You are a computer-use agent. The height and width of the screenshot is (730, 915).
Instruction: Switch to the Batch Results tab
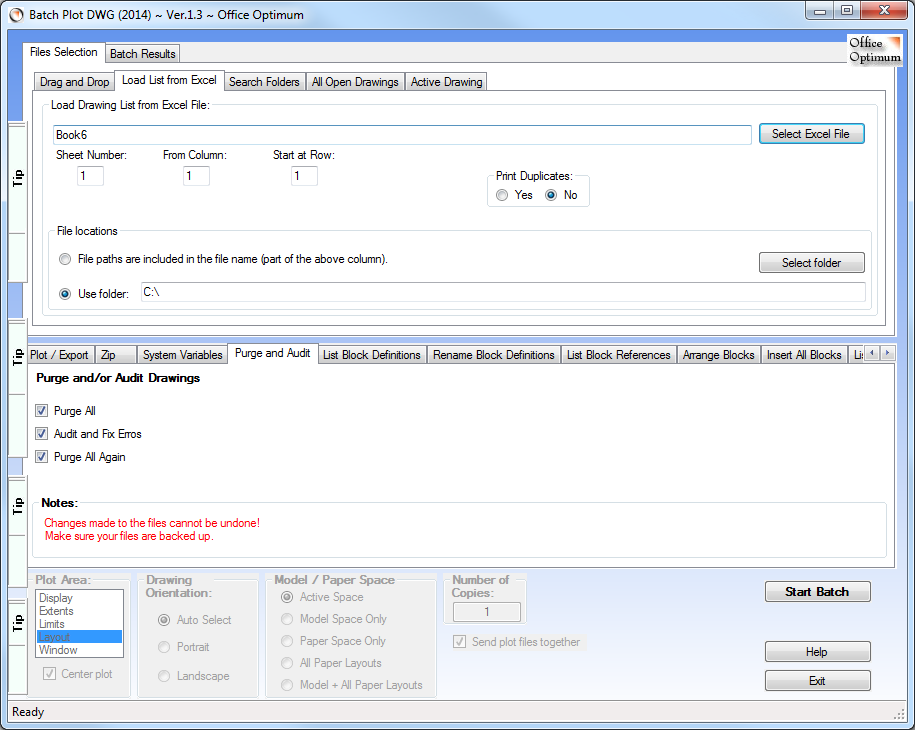coord(142,54)
